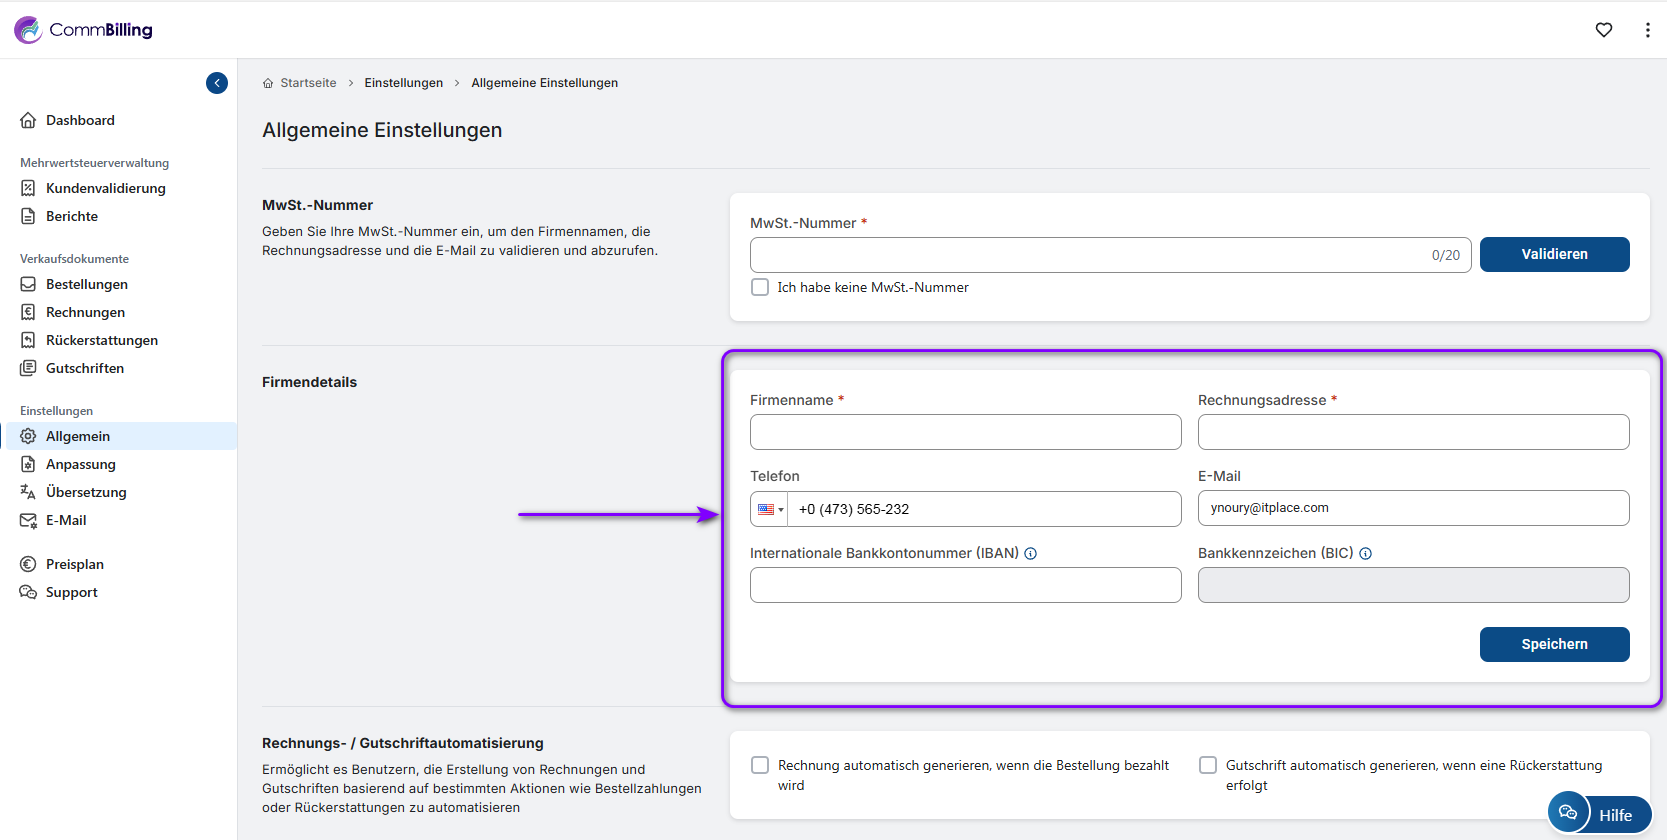
Task: Click the E-Mail field with ynoury@itplace.com
Action: [1413, 508]
